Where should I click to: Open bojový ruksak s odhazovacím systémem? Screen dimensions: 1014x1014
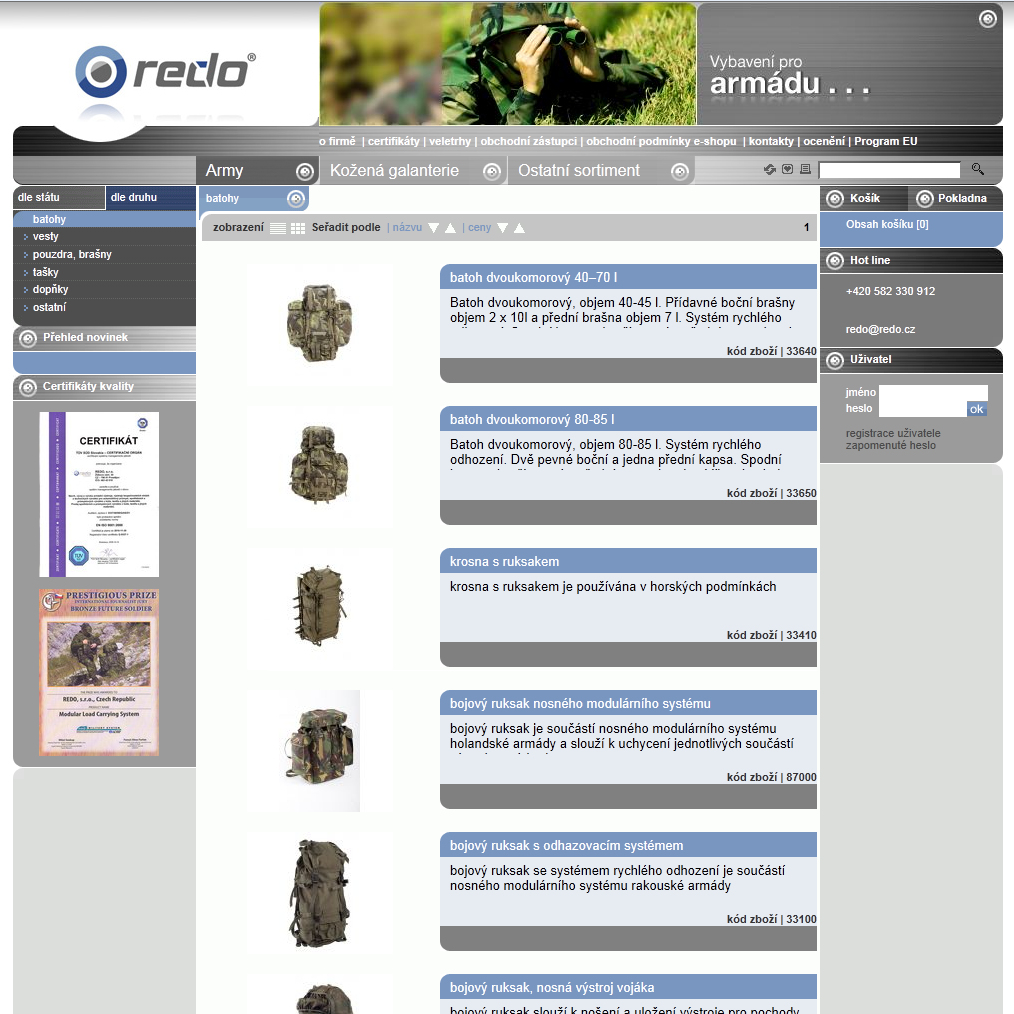[566, 846]
